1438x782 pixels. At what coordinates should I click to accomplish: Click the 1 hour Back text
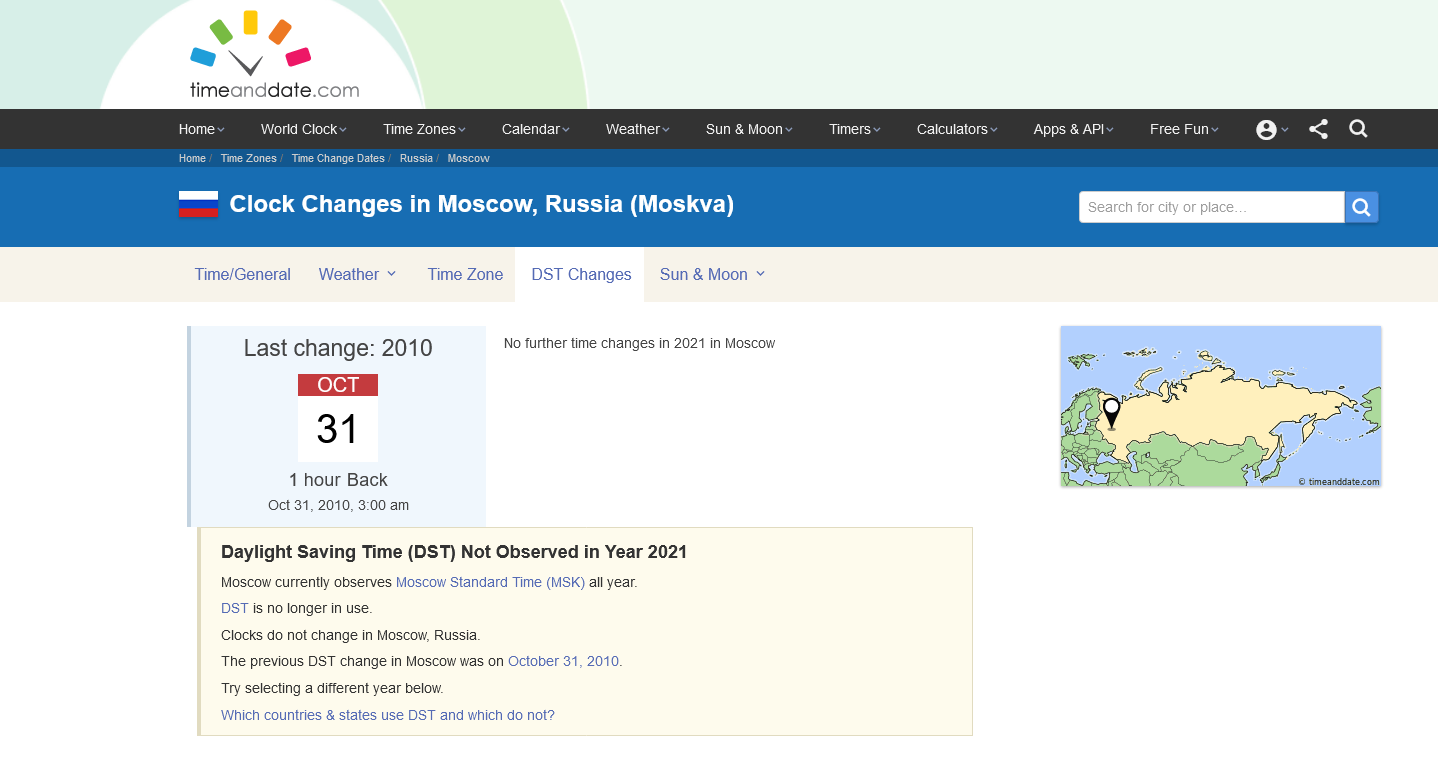[x=338, y=480]
